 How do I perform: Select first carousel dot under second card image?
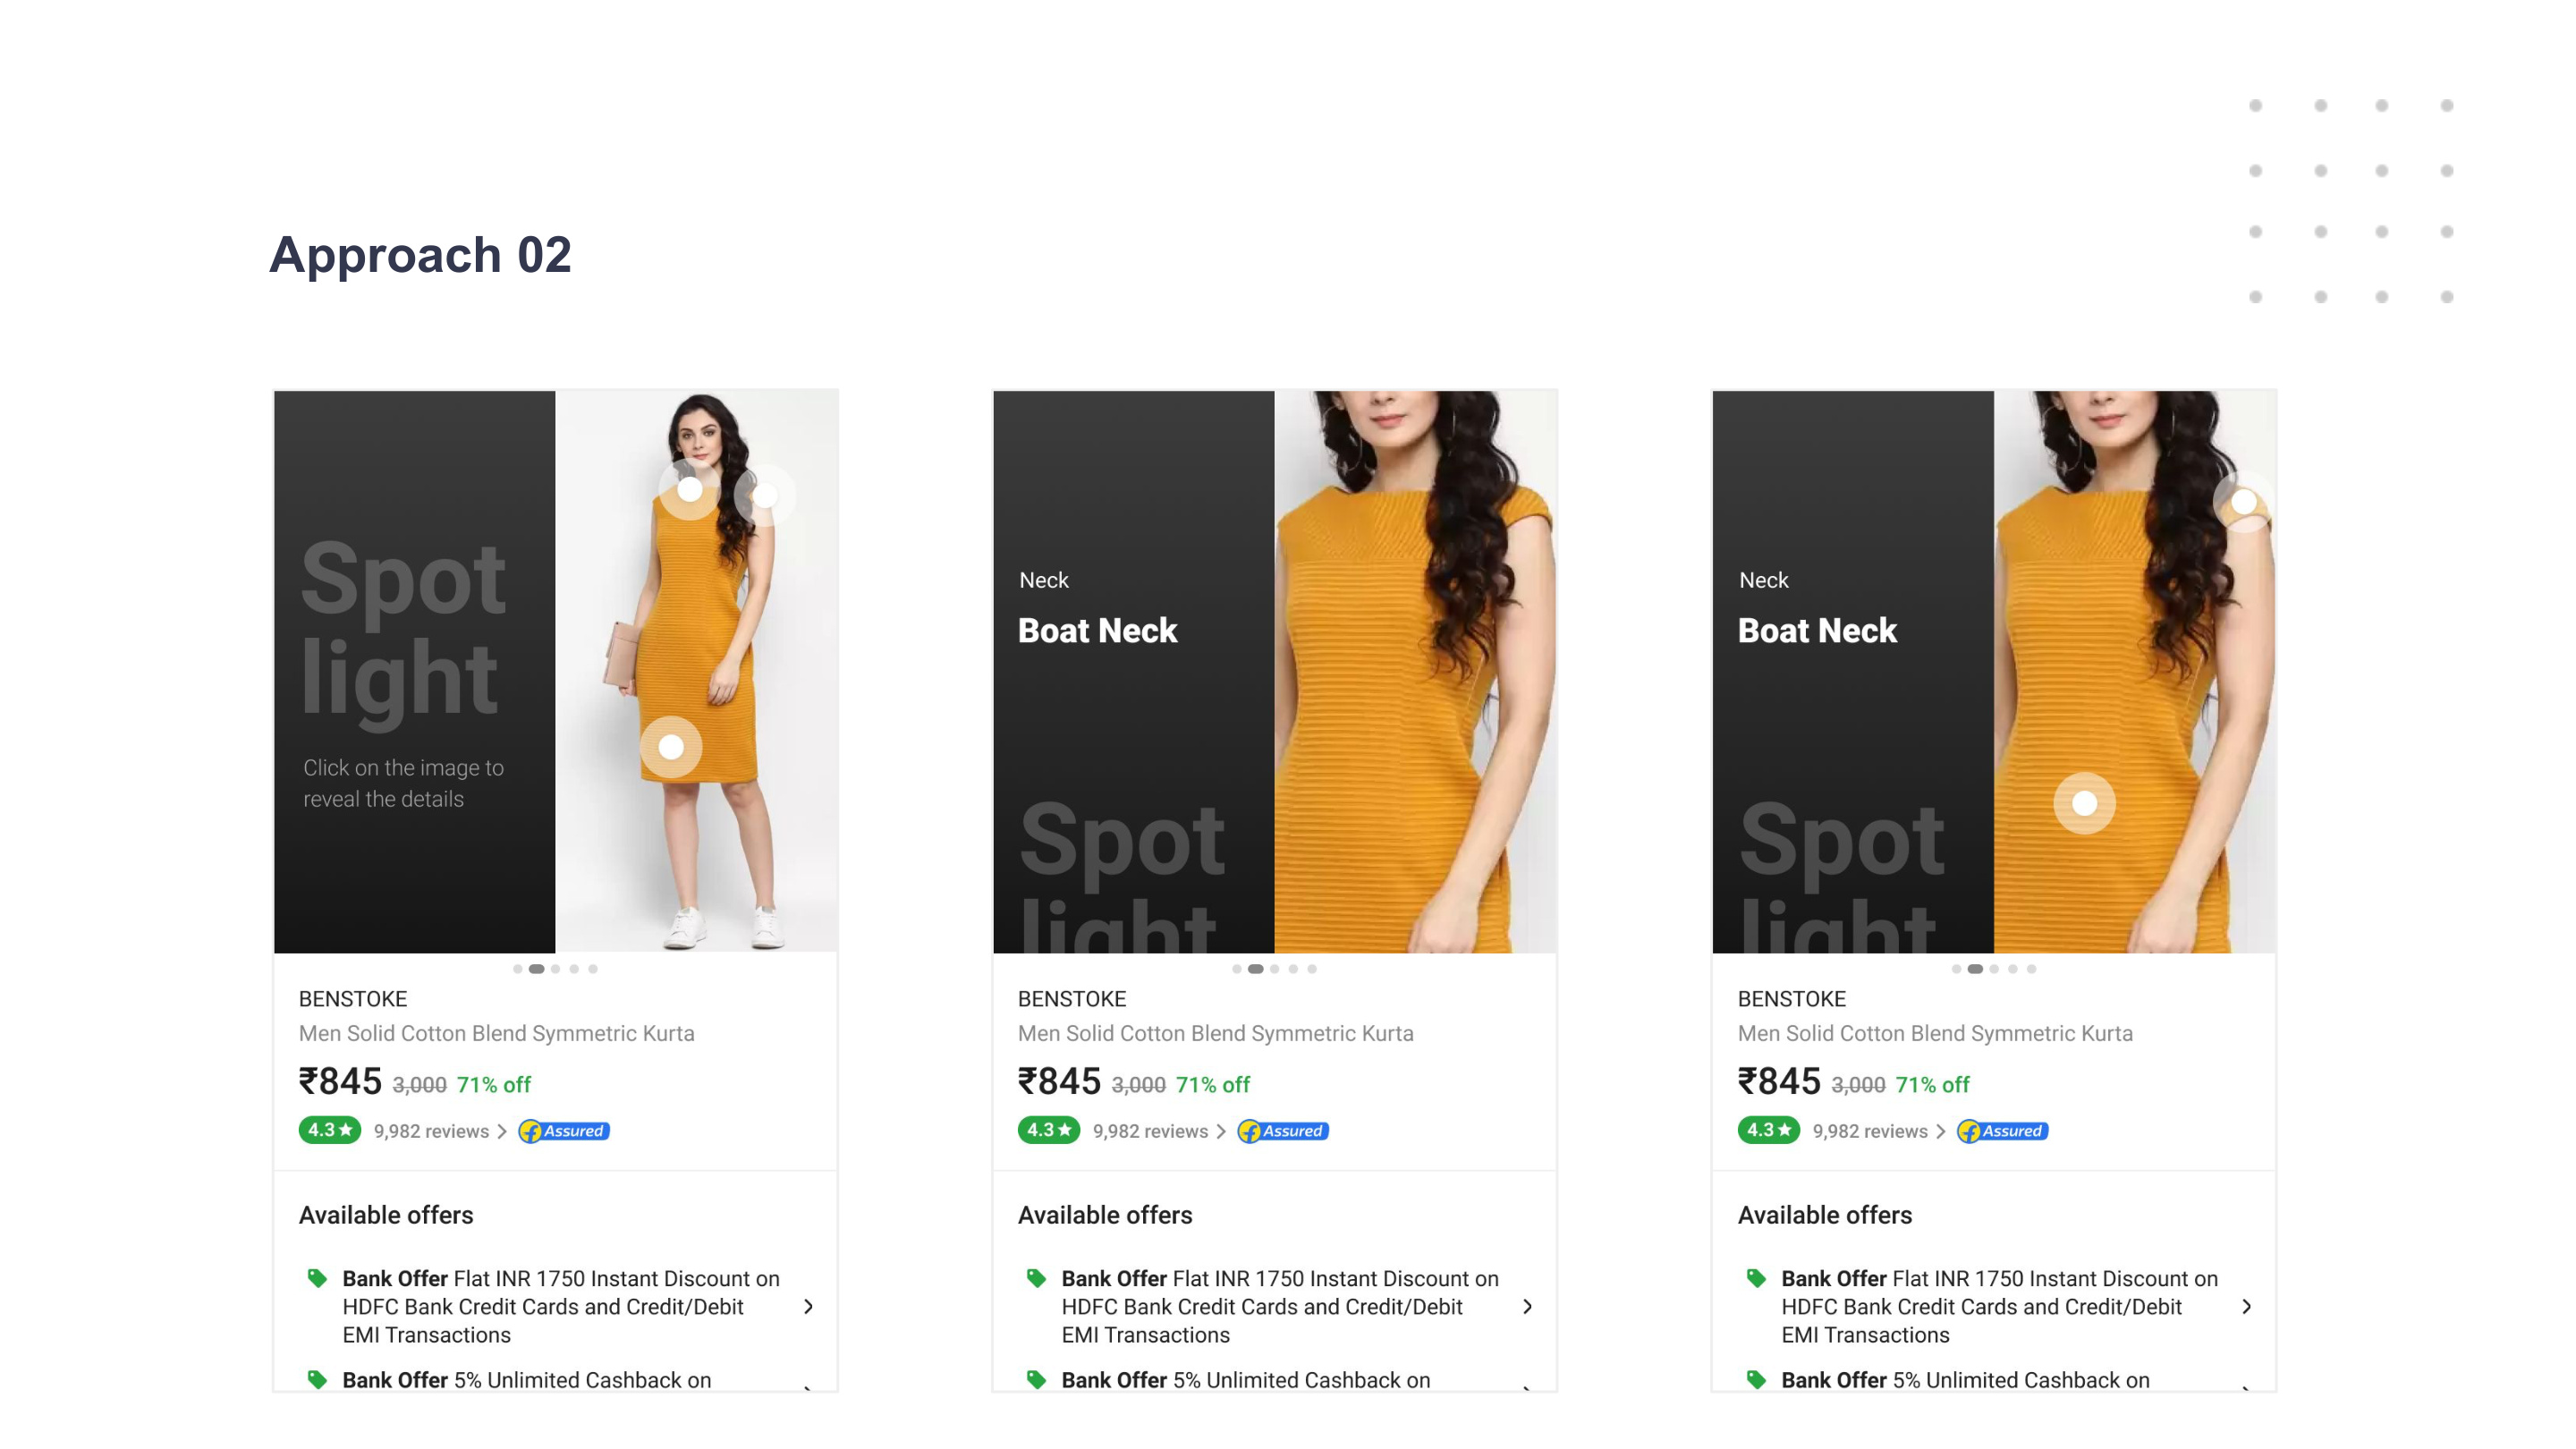pos(1237,968)
